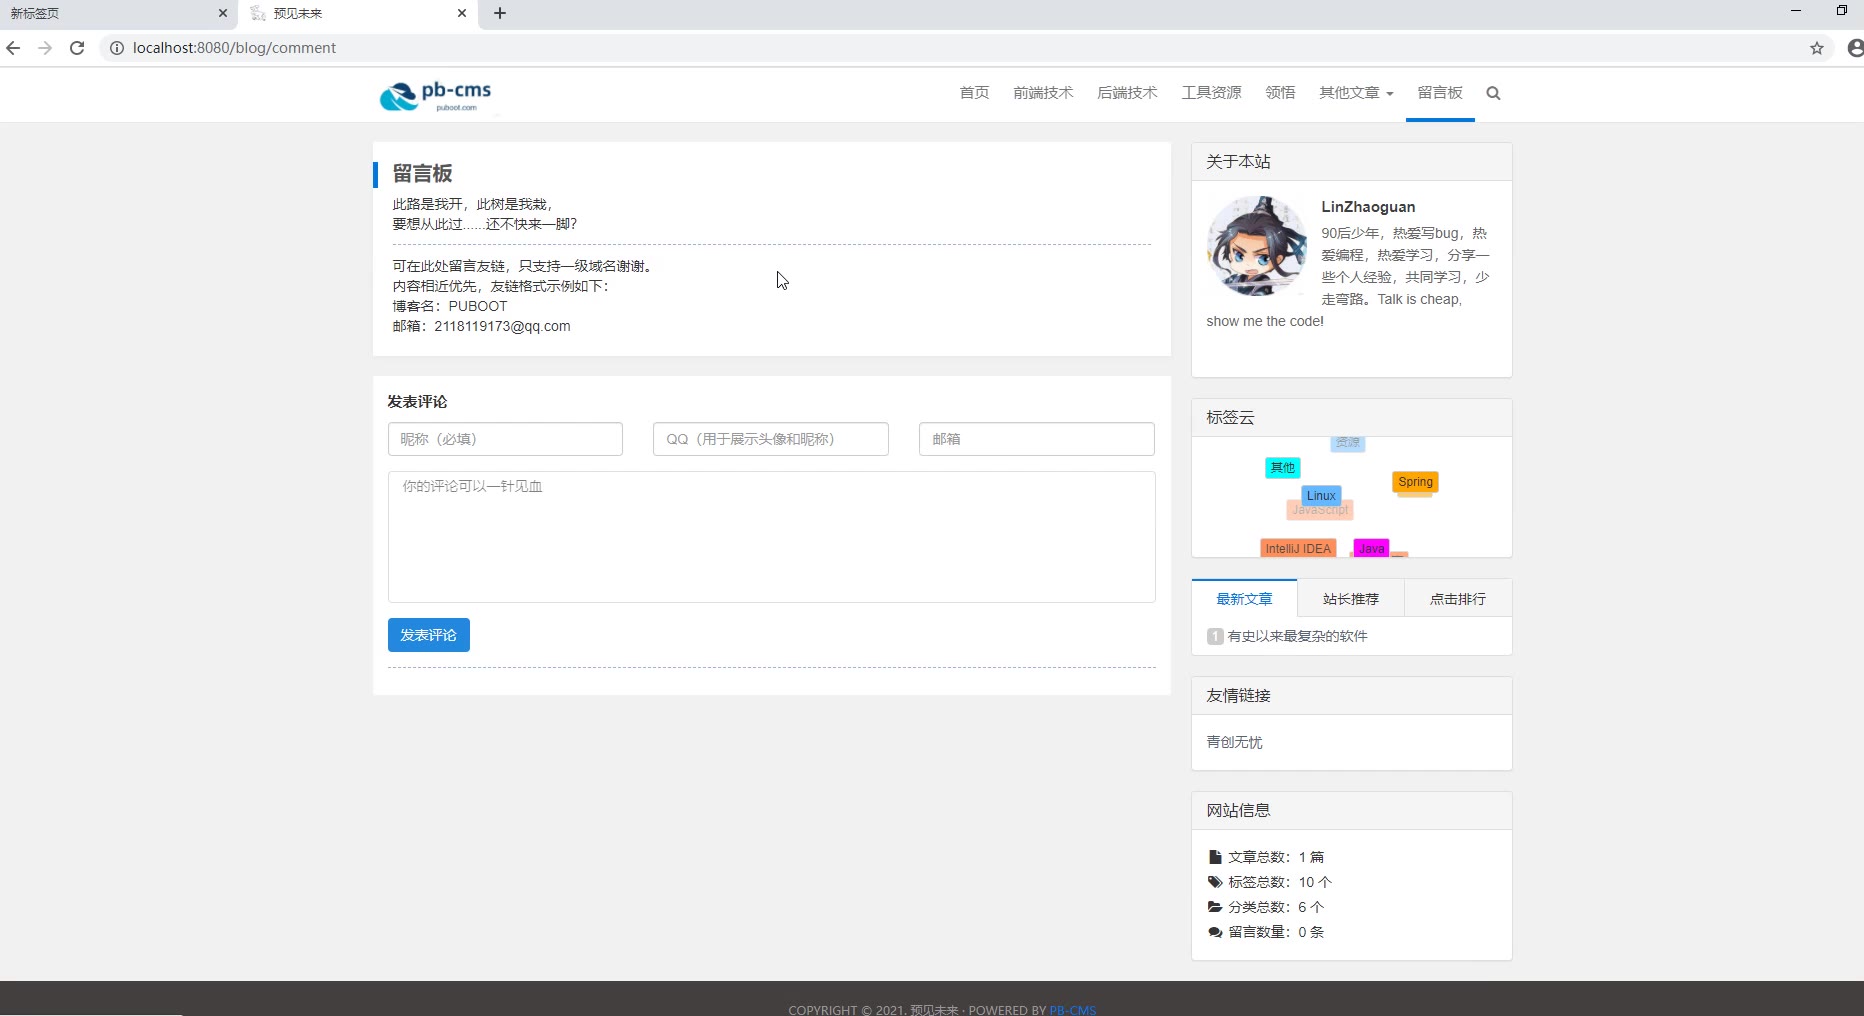This screenshot has height=1016, width=1864.
Task: View site information icon in address bar
Action: point(117,48)
